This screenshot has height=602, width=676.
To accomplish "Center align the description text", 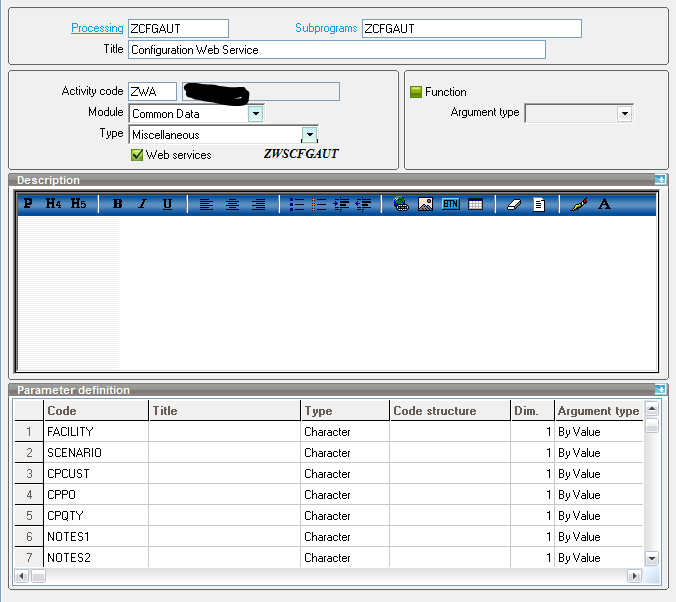I will tap(232, 204).
